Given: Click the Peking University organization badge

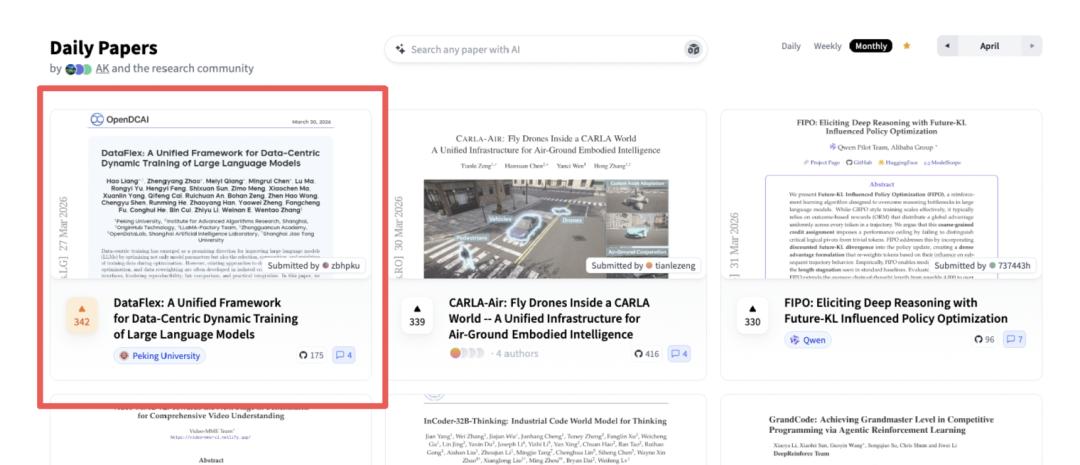Looking at the screenshot, I should (x=160, y=355).
